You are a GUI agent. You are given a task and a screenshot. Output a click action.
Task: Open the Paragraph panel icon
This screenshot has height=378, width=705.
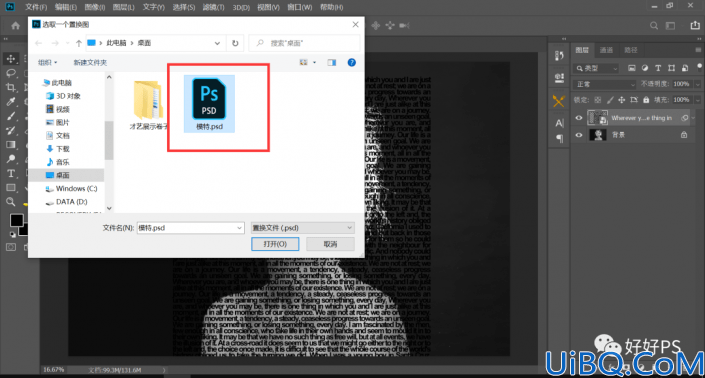(x=559, y=138)
